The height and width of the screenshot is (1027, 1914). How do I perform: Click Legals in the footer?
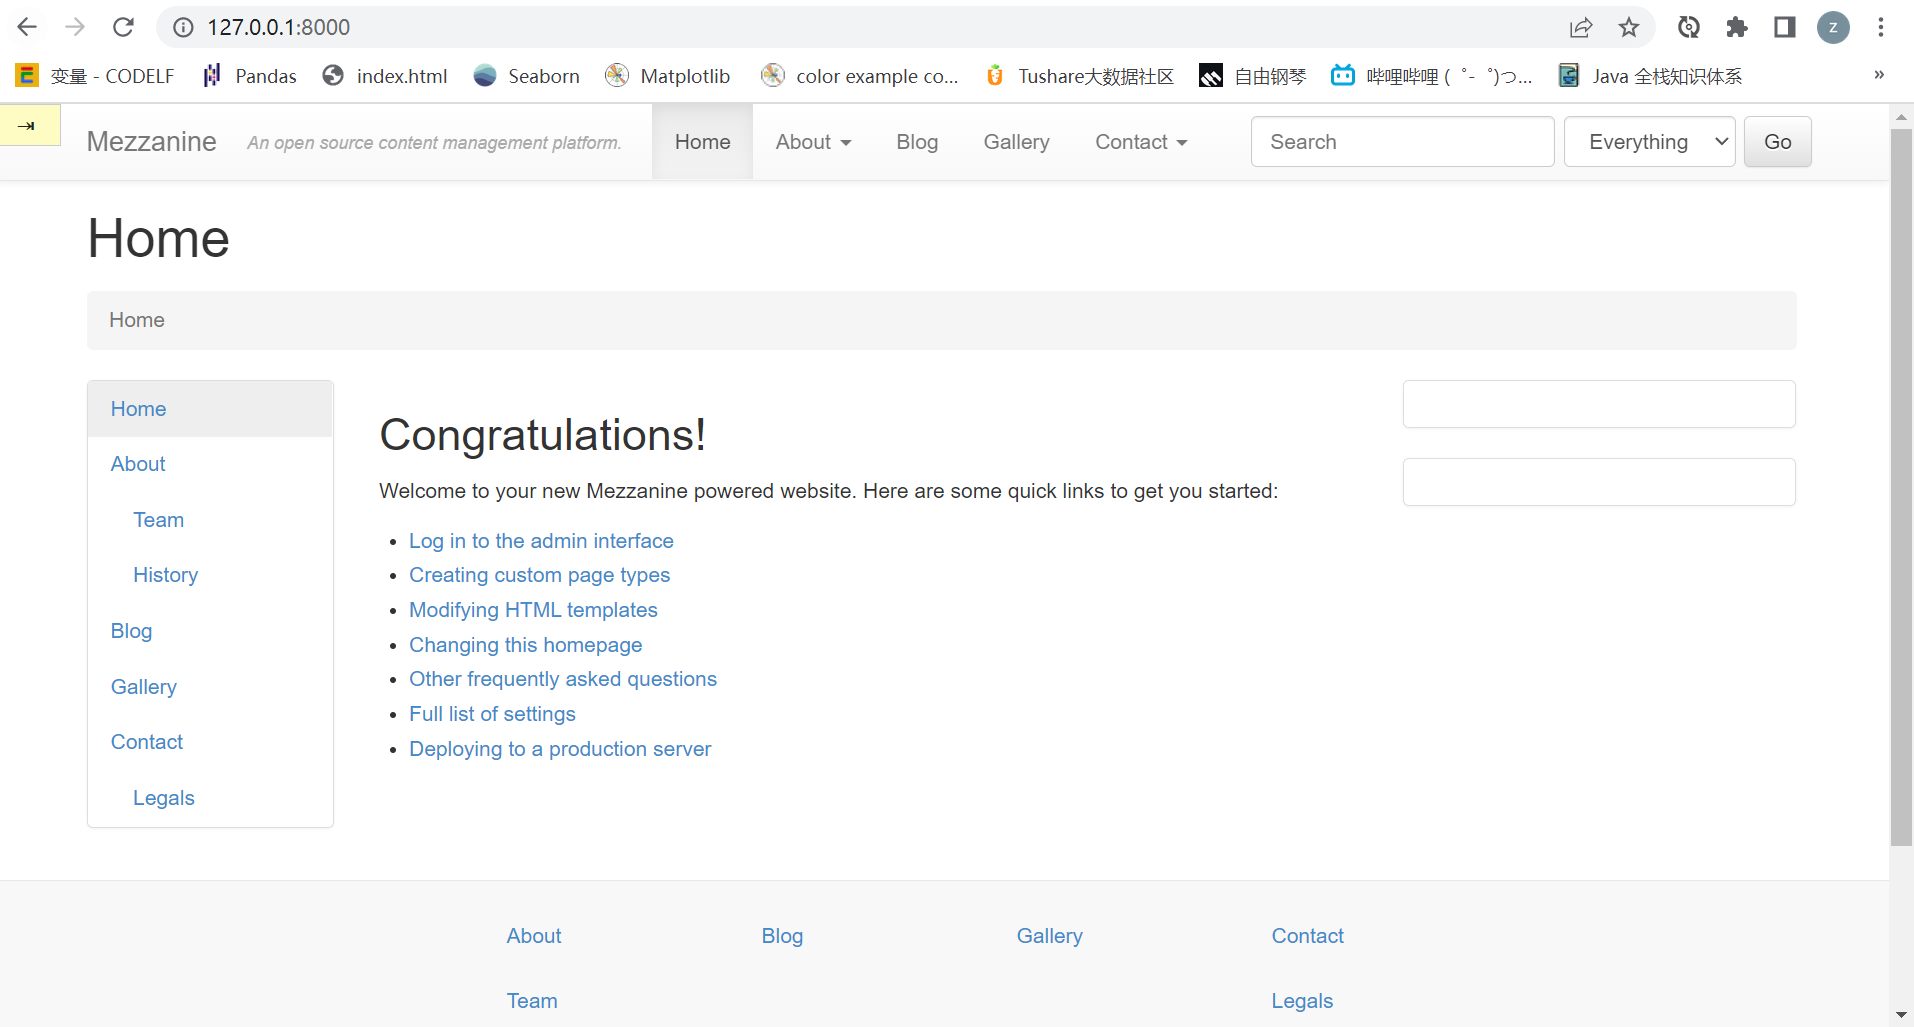(1302, 1001)
